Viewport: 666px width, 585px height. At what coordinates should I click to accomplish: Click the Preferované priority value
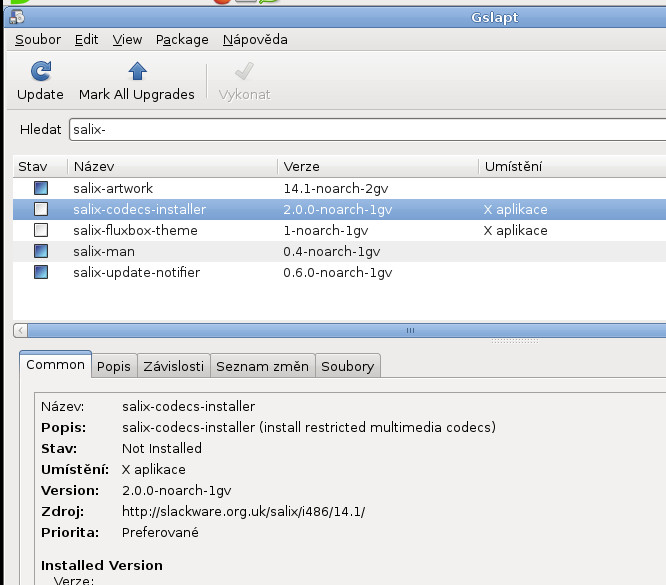tap(160, 532)
